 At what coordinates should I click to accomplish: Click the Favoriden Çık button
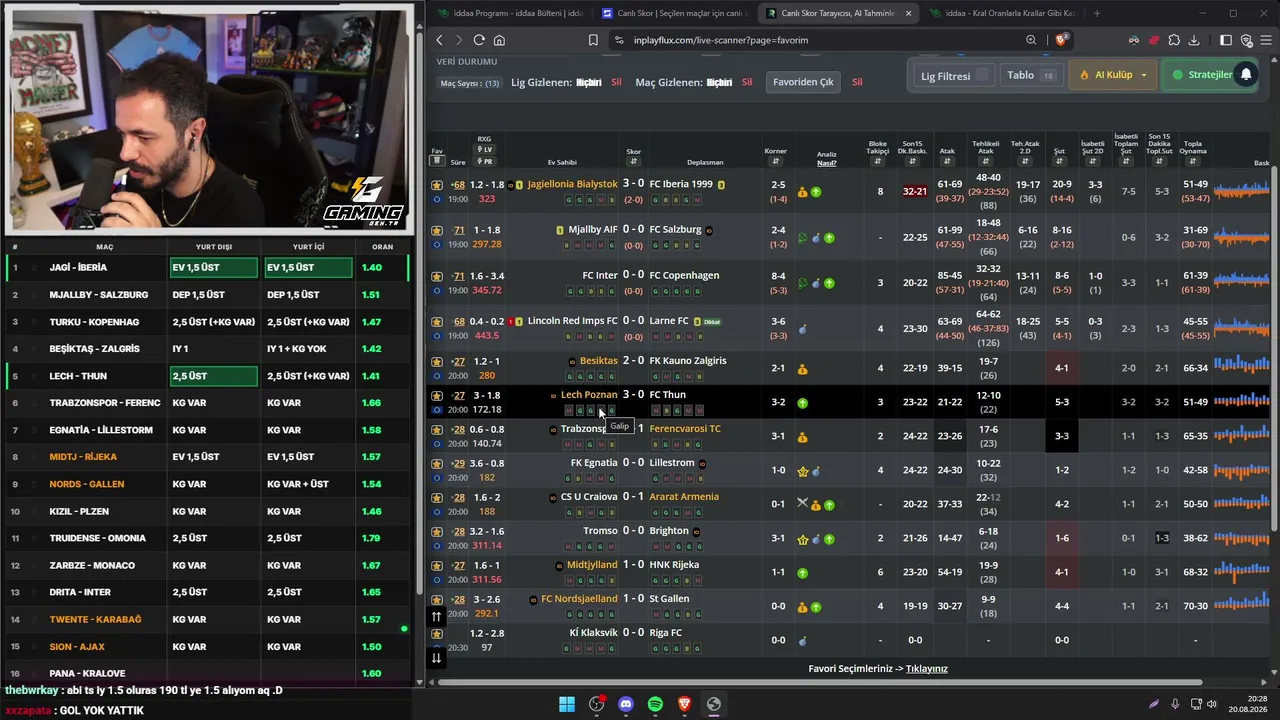click(x=804, y=82)
